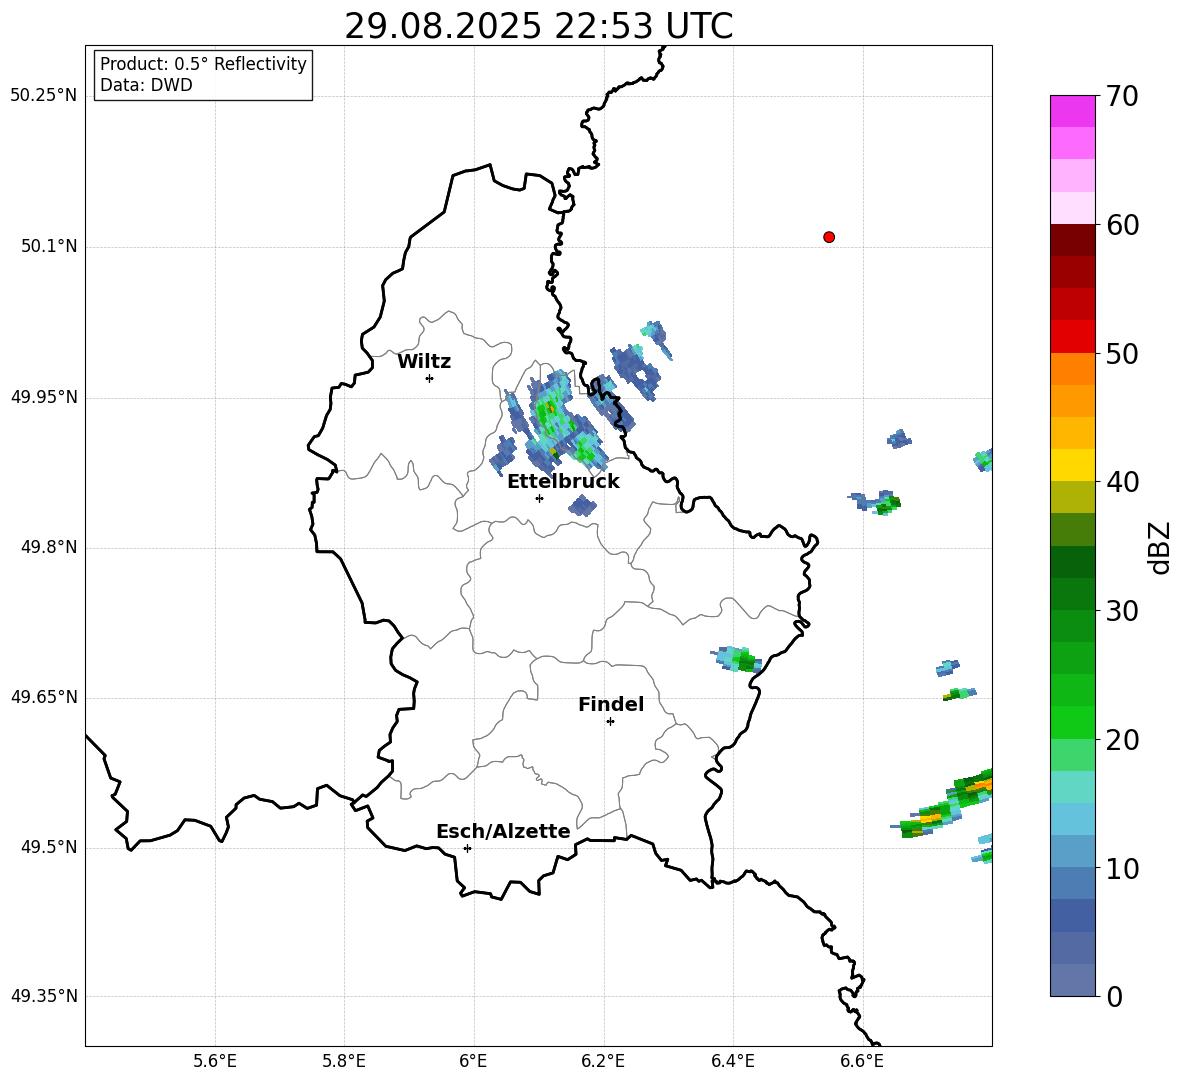Image resolution: width=1184 pixels, height=1081 pixels.
Task: Click the 5.8°E longitude label
Action: [x=344, y=1061]
